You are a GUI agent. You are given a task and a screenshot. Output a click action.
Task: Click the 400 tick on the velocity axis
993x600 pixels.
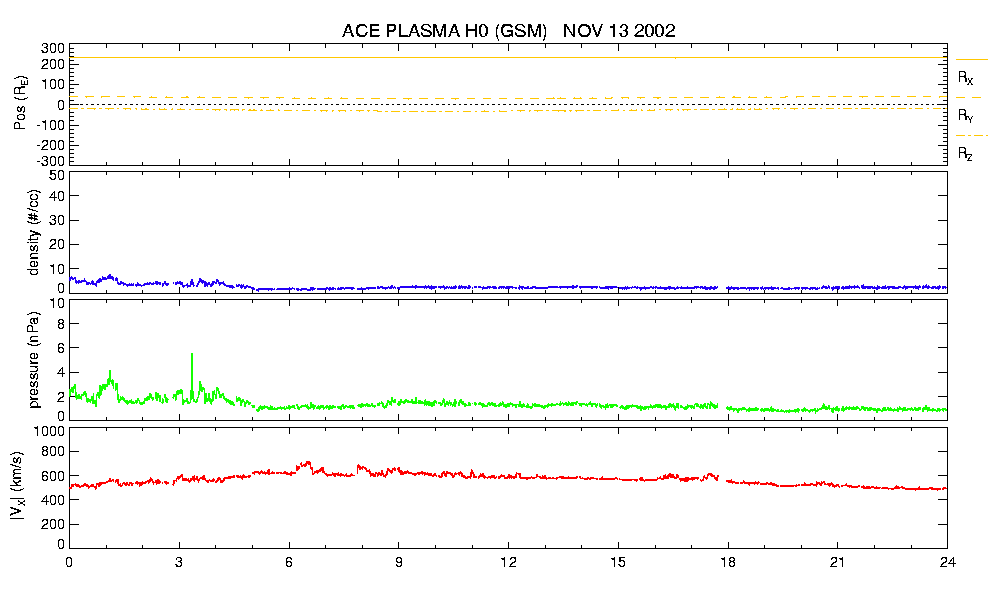pyautogui.click(x=53, y=500)
